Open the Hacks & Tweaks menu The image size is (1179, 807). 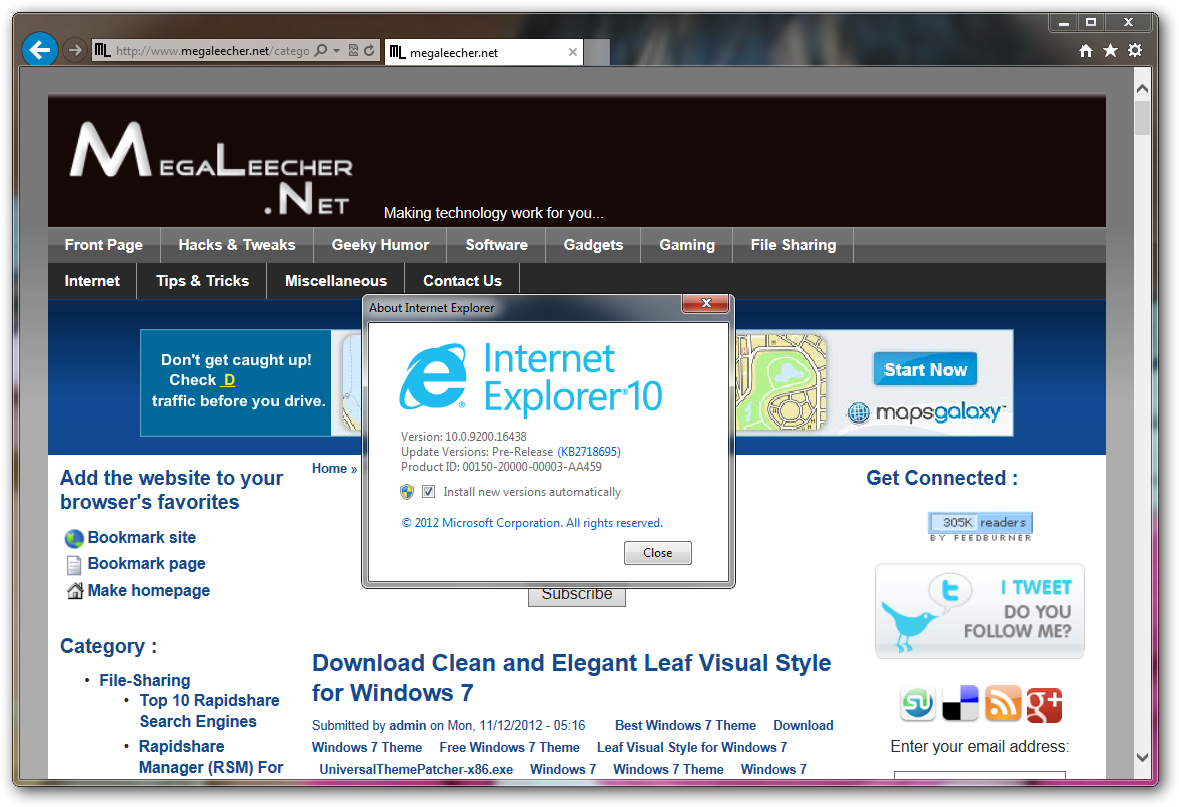237,244
